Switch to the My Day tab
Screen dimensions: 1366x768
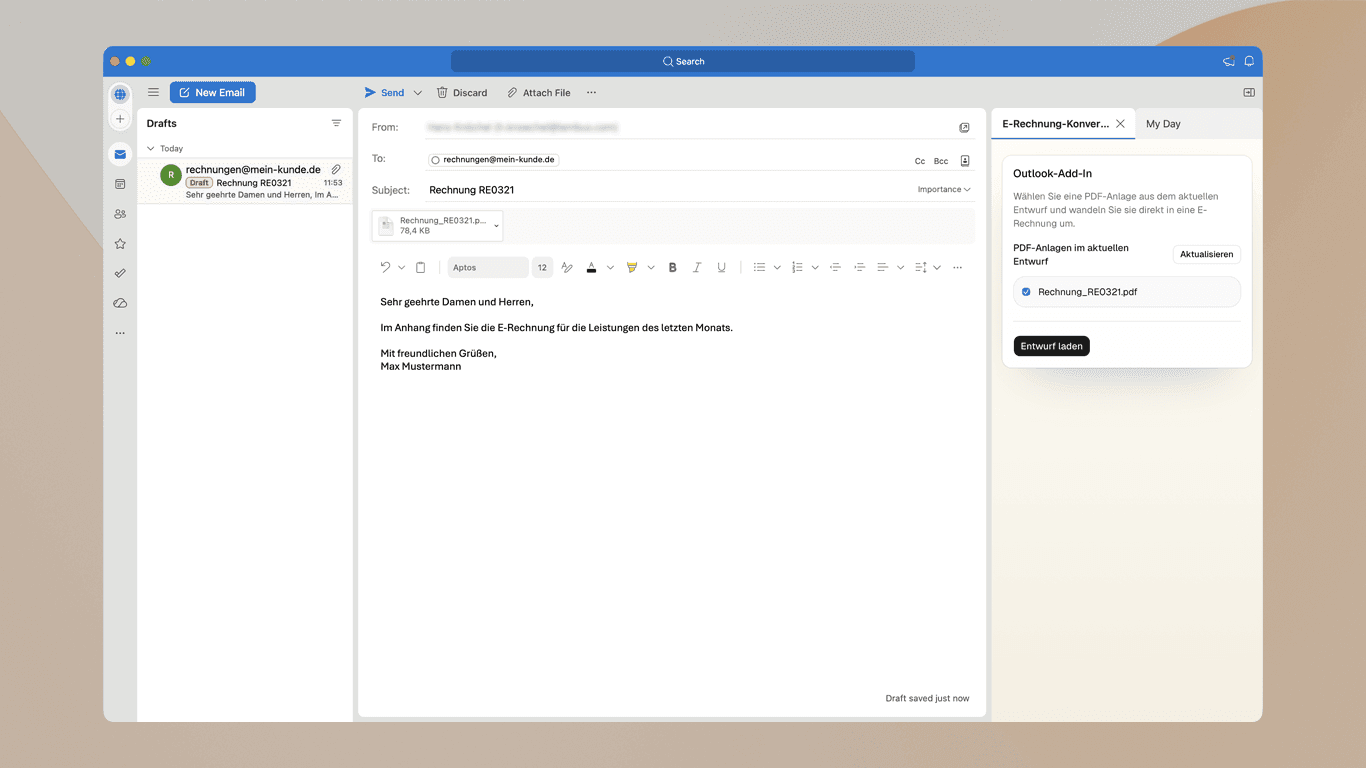tap(1162, 124)
